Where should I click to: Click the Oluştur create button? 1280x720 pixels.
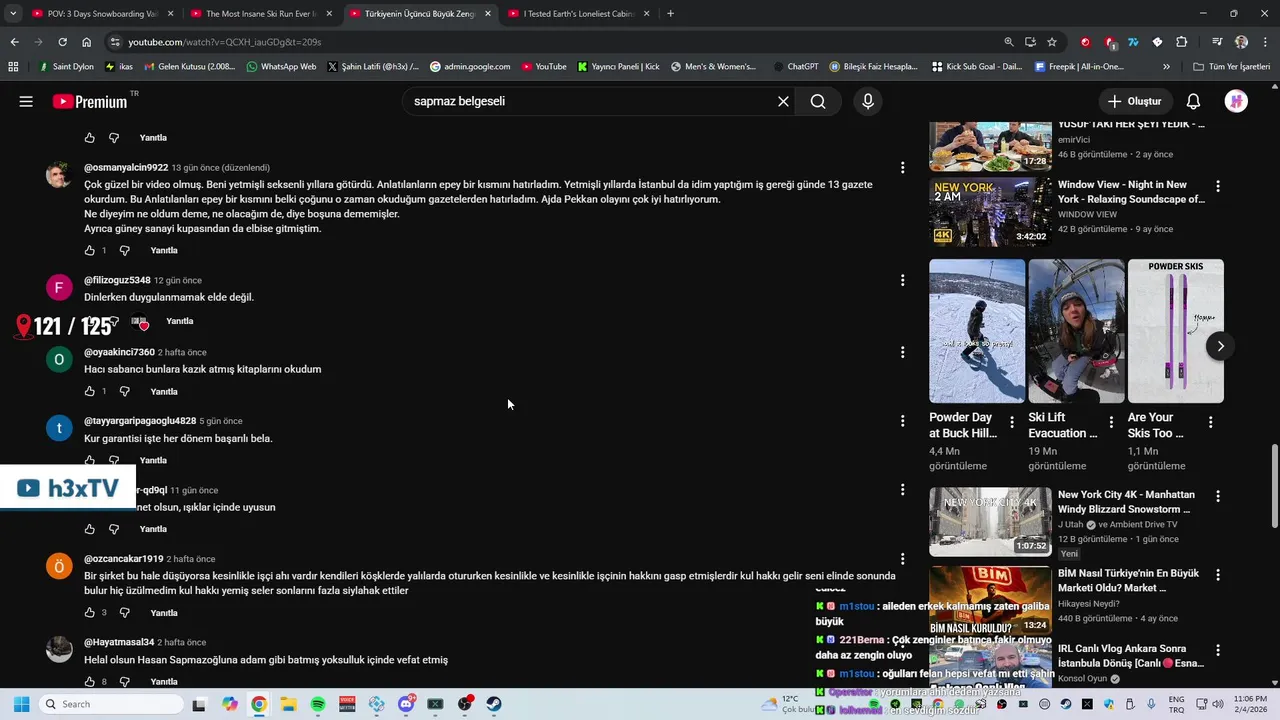point(1134,101)
